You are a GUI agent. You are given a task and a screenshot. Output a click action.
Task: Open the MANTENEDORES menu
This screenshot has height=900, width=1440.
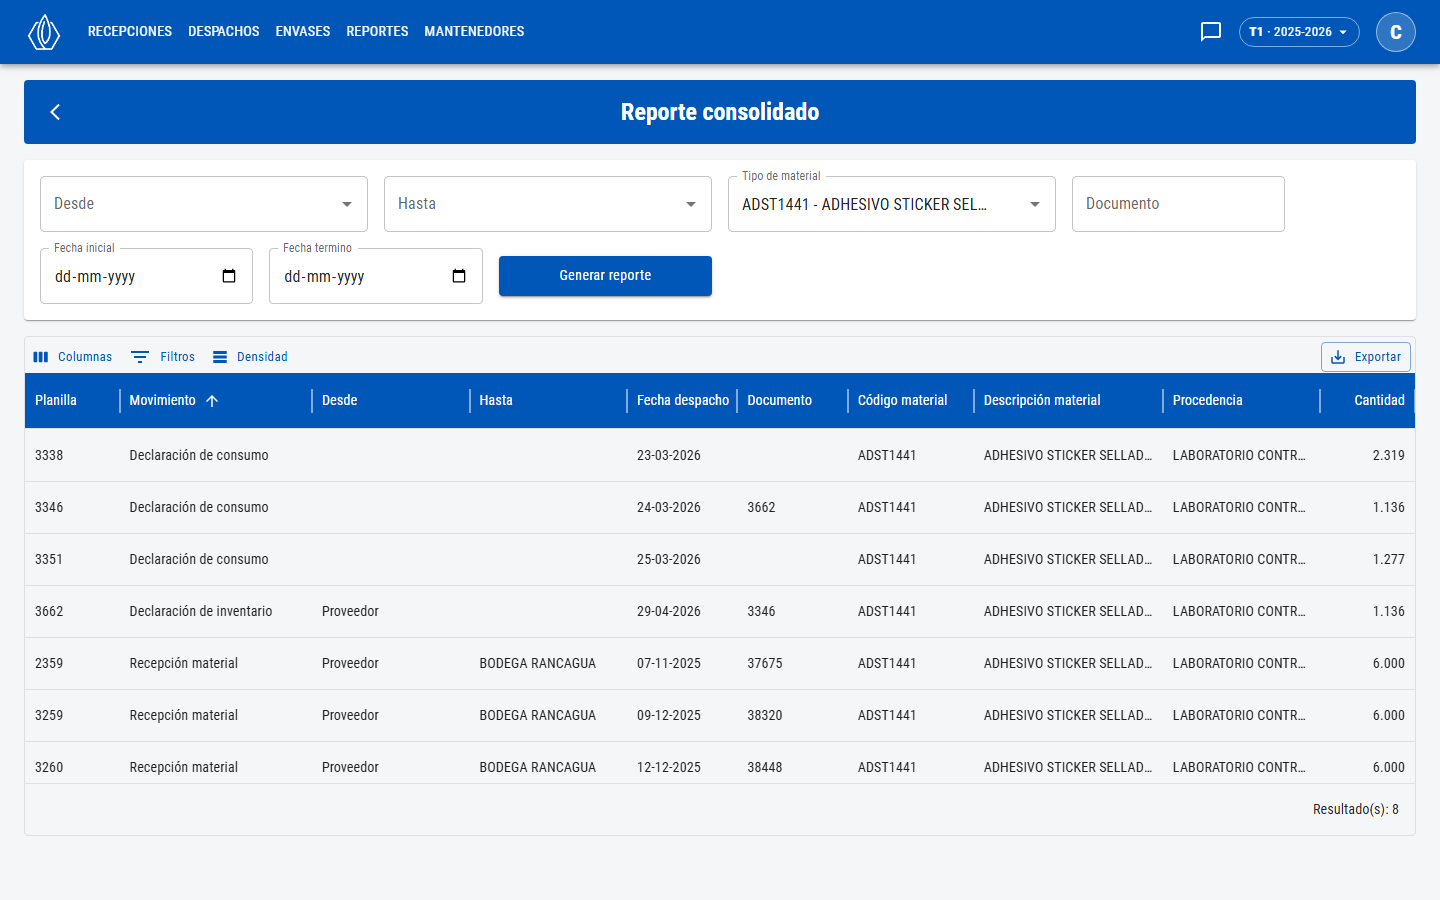[474, 32]
